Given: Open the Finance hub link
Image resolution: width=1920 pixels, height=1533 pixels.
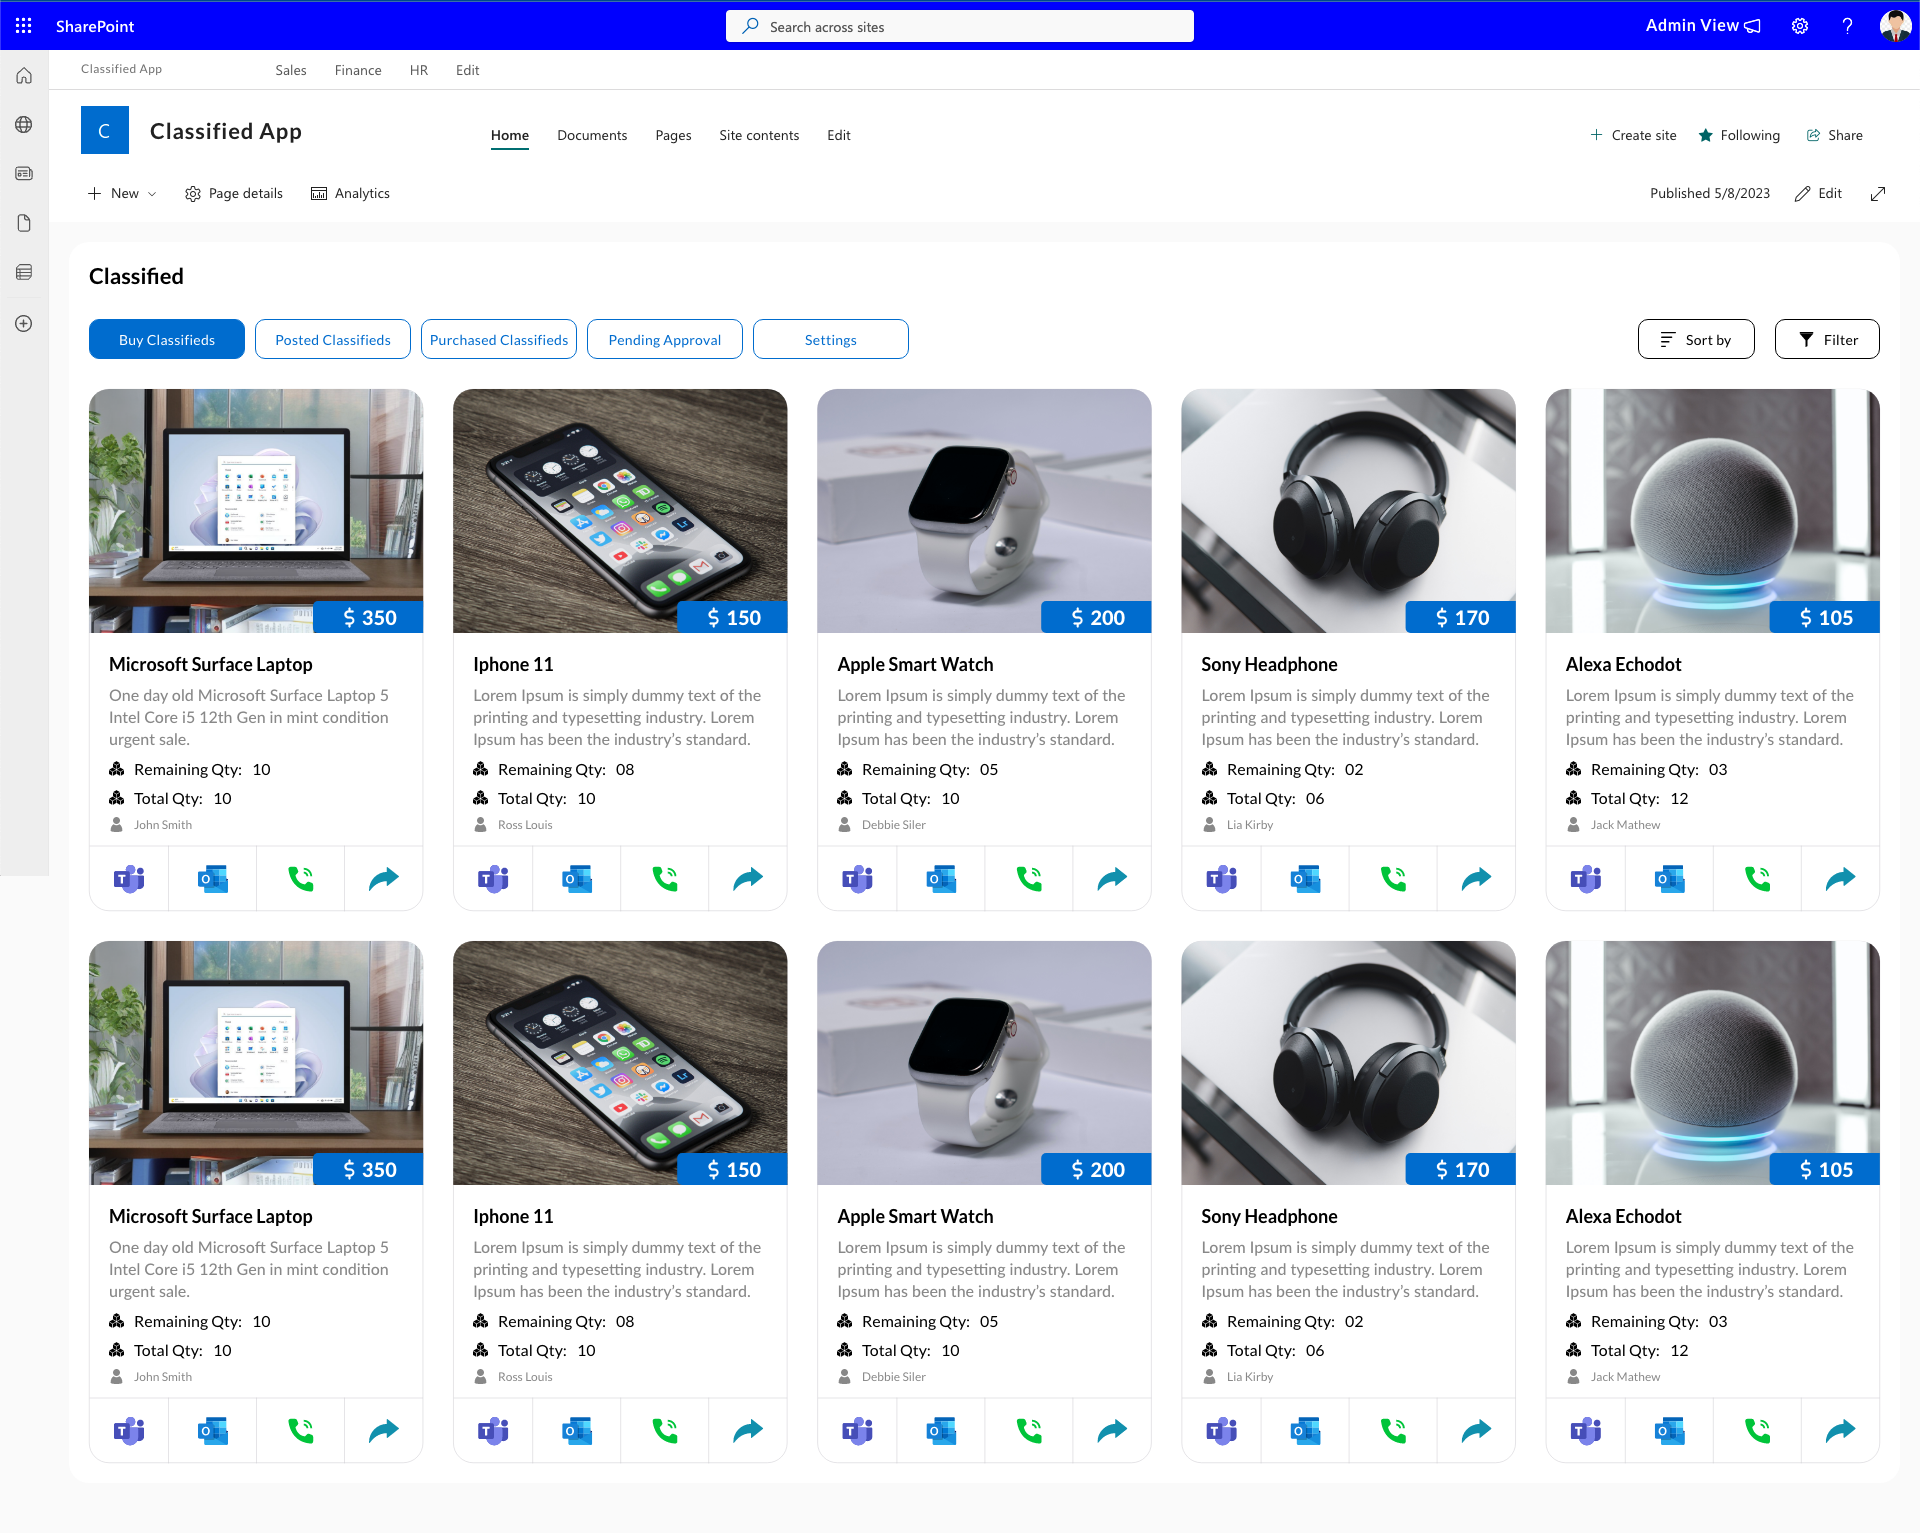Looking at the screenshot, I should coord(358,70).
